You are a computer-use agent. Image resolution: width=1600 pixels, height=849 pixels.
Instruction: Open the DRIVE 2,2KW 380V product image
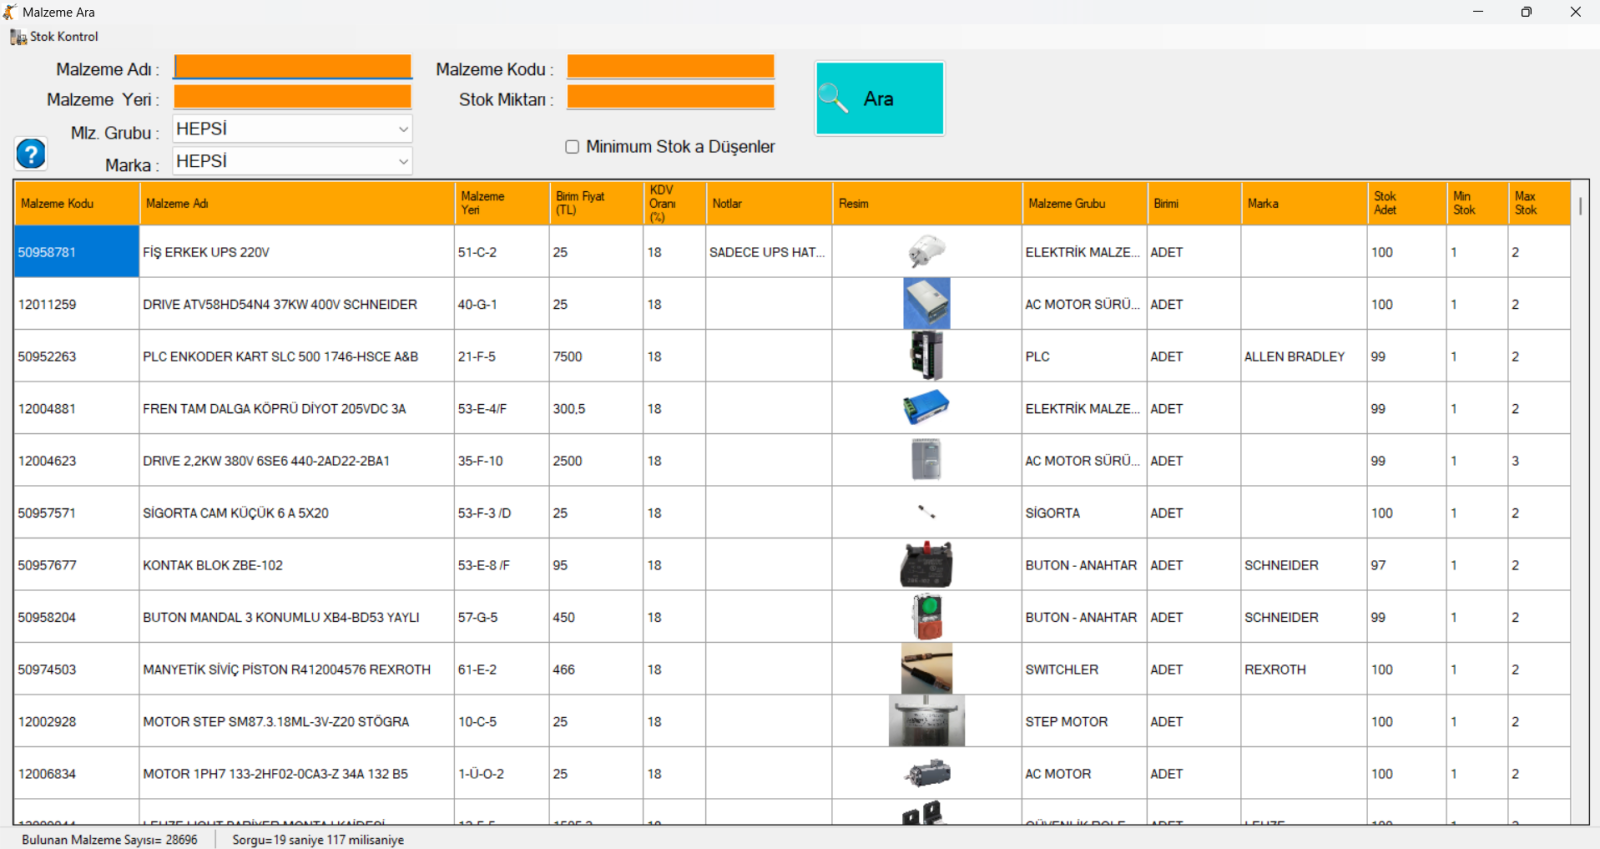(x=927, y=460)
